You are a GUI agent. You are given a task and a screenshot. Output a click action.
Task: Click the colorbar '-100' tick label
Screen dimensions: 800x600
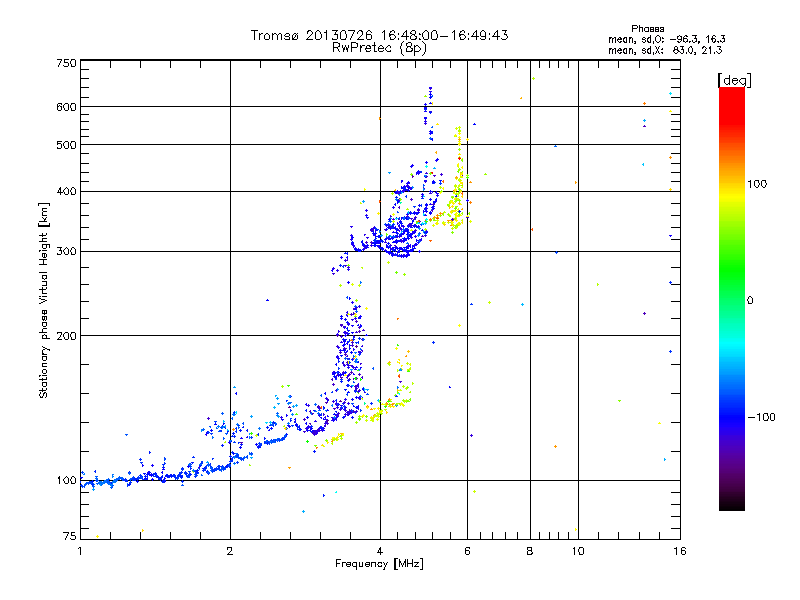pyautogui.click(x=761, y=417)
